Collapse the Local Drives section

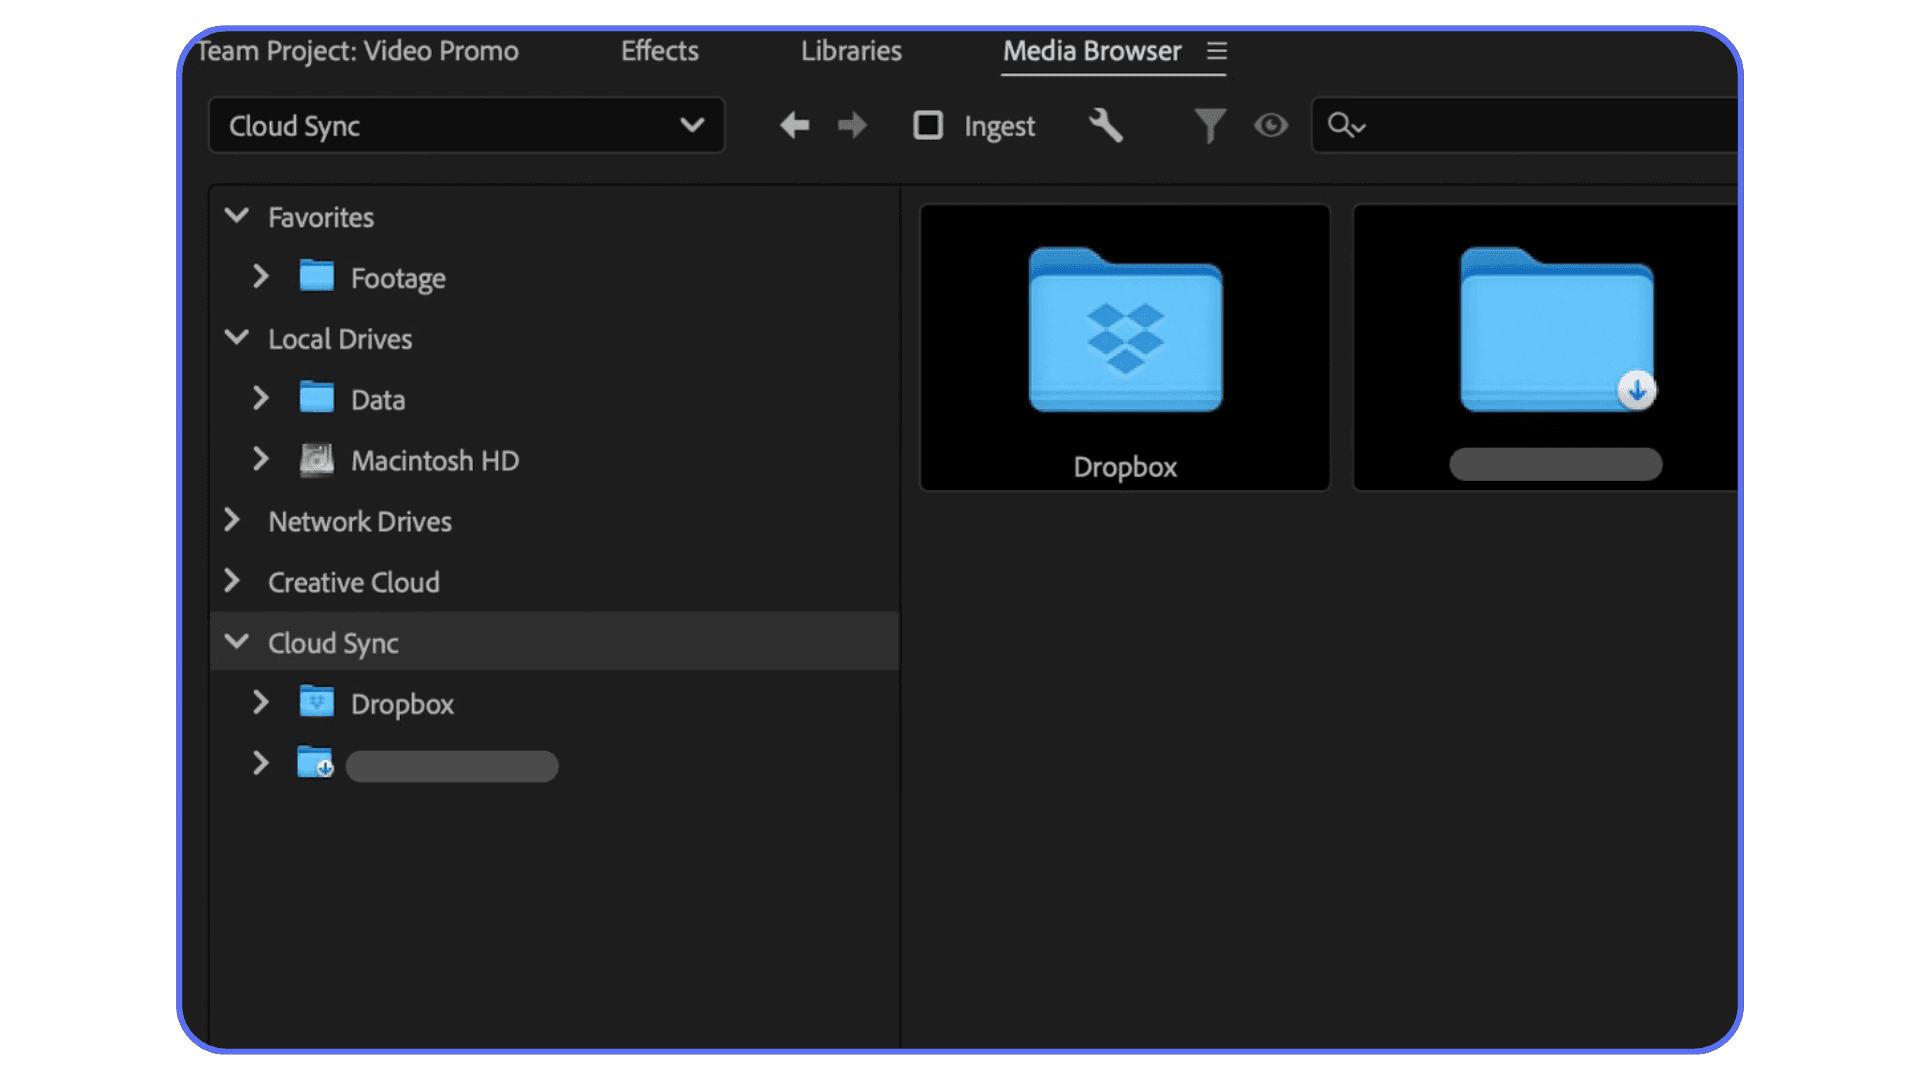click(238, 338)
